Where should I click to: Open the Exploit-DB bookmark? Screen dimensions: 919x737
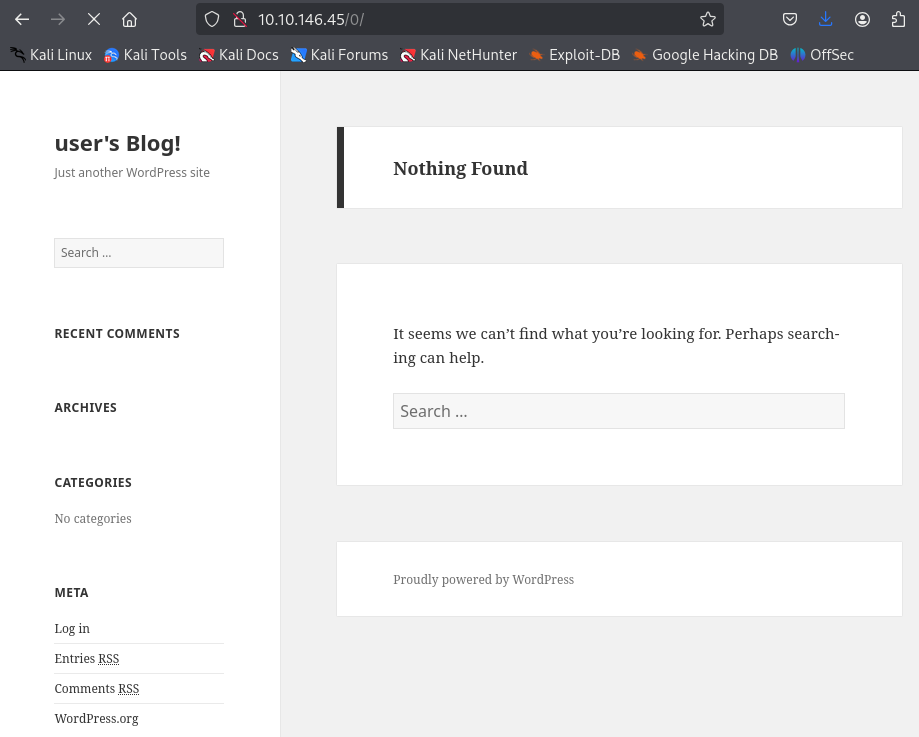tap(574, 55)
